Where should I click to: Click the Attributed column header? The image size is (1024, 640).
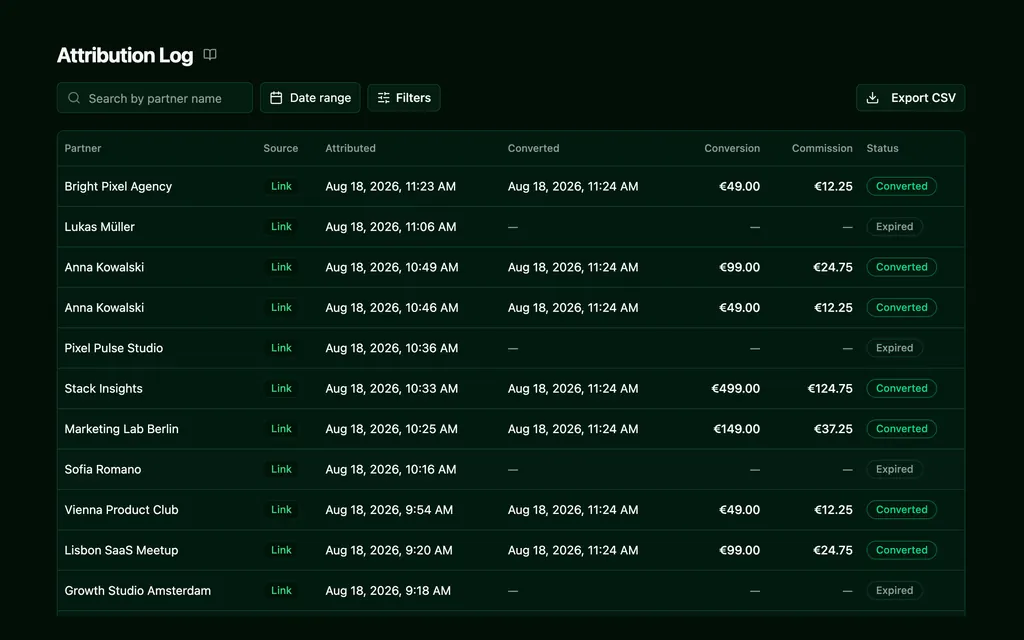351,148
